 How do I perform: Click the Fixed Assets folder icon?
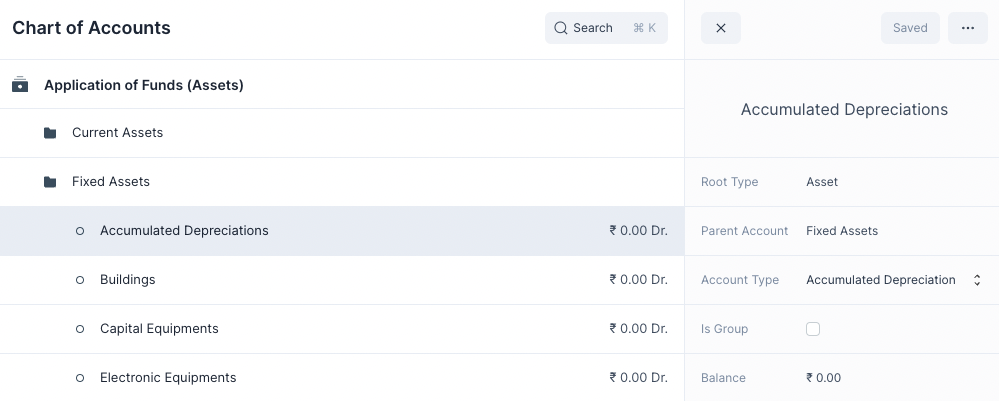50,182
